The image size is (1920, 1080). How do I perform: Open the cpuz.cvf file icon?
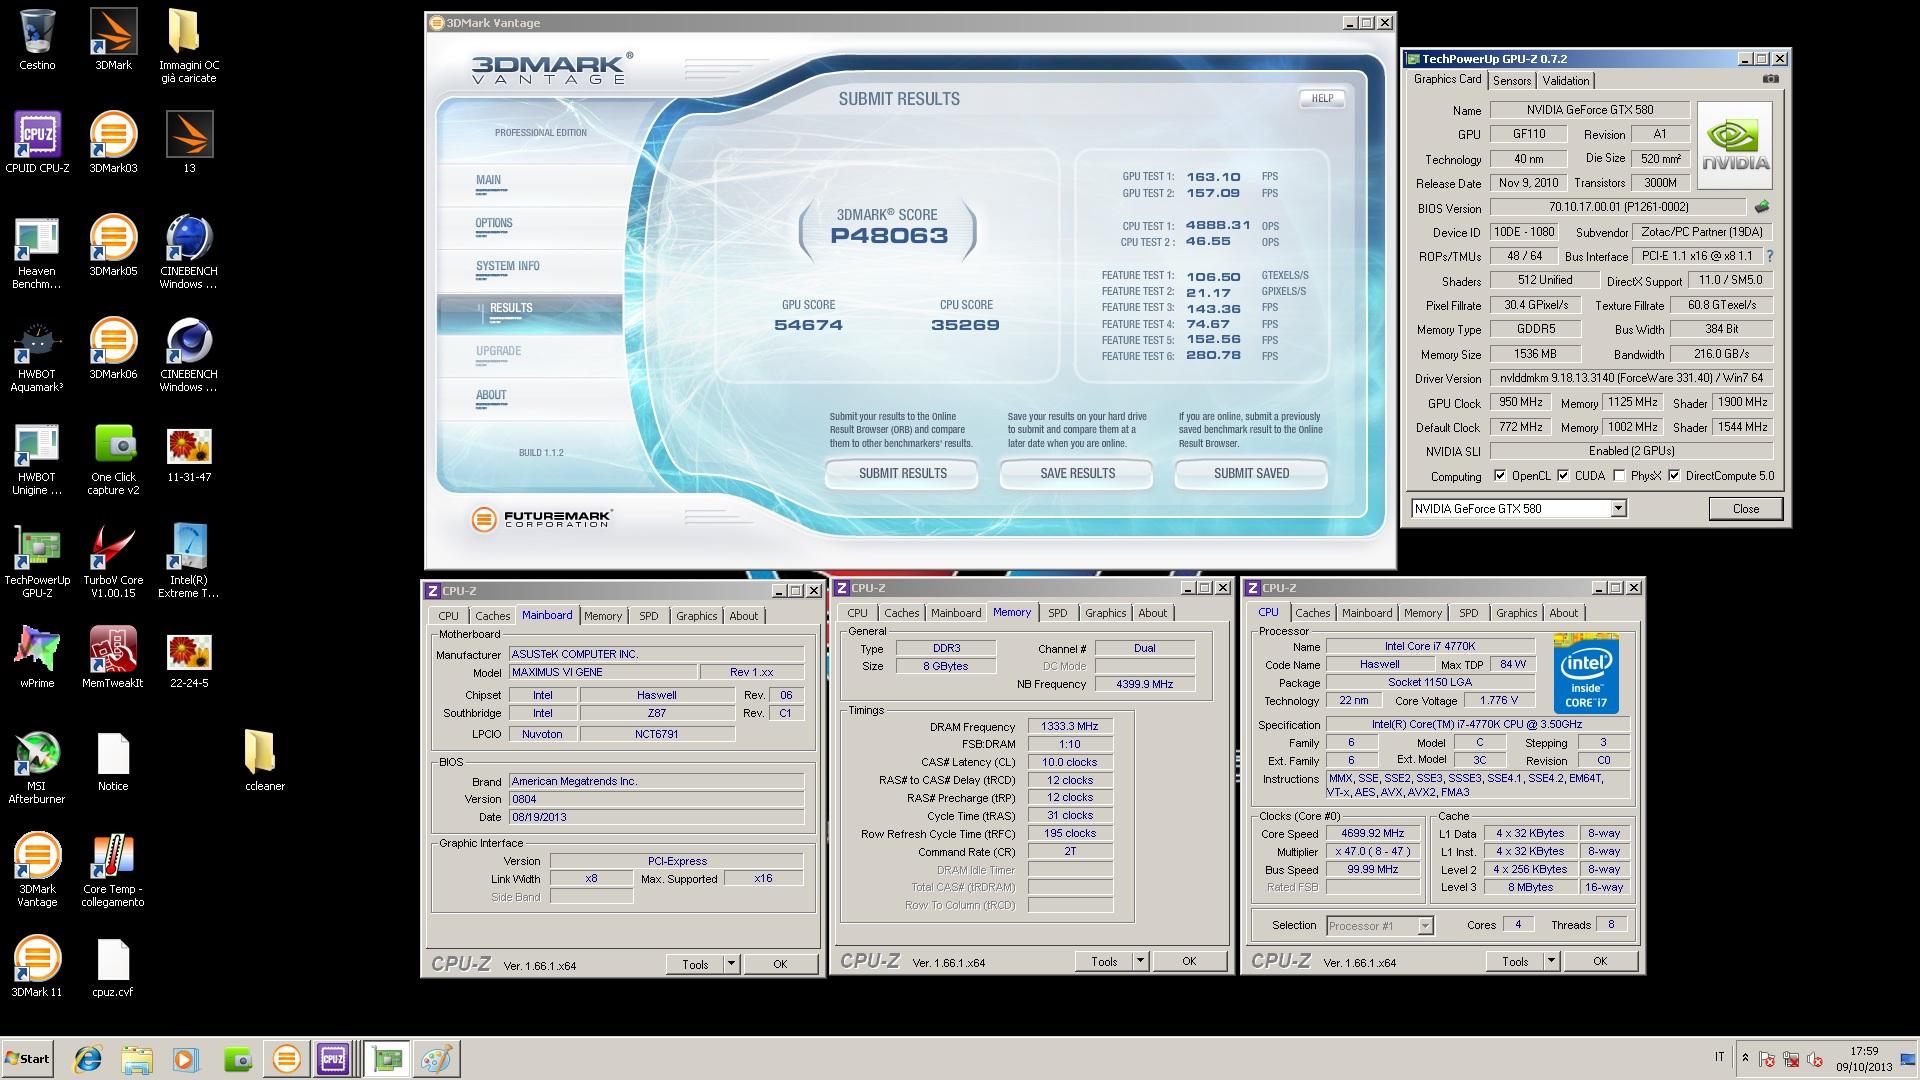113,966
